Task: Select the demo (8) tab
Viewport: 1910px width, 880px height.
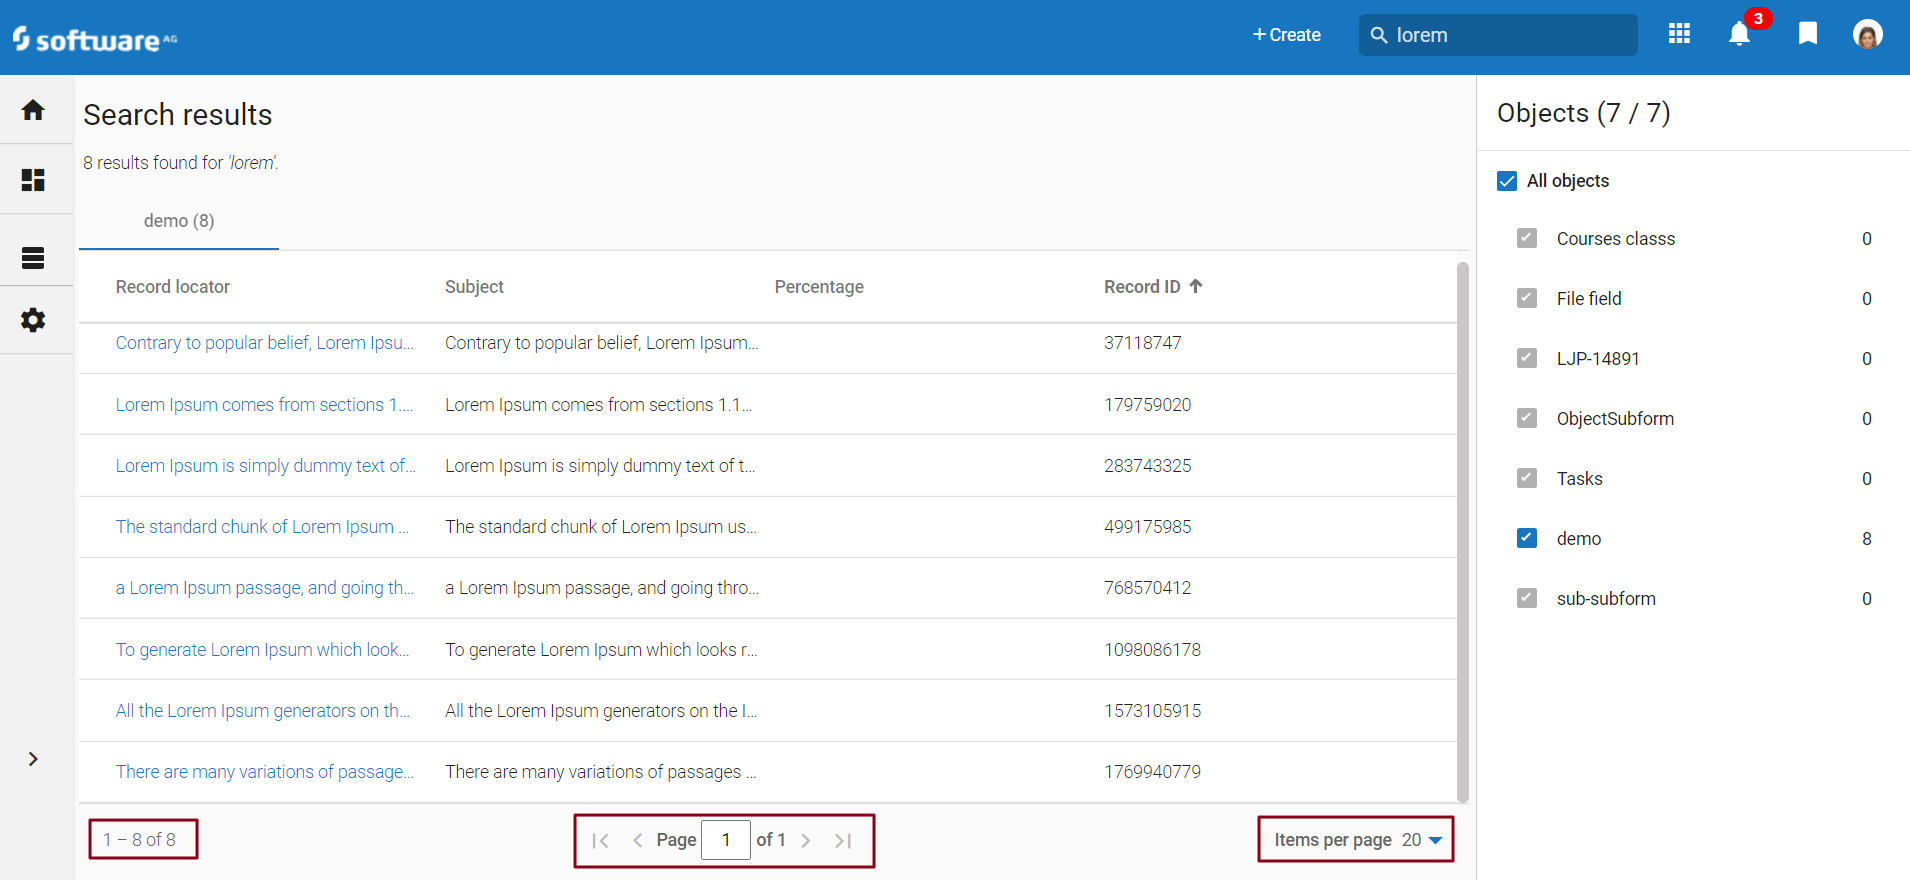Action: [179, 221]
